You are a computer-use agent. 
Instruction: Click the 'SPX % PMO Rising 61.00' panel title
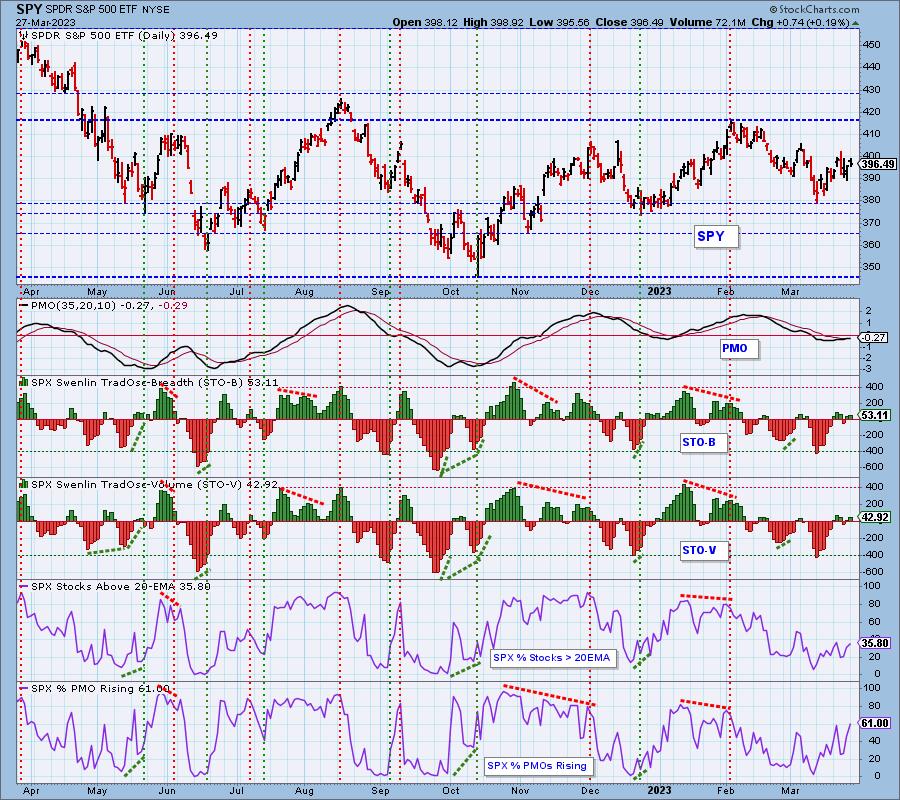[x=100, y=689]
